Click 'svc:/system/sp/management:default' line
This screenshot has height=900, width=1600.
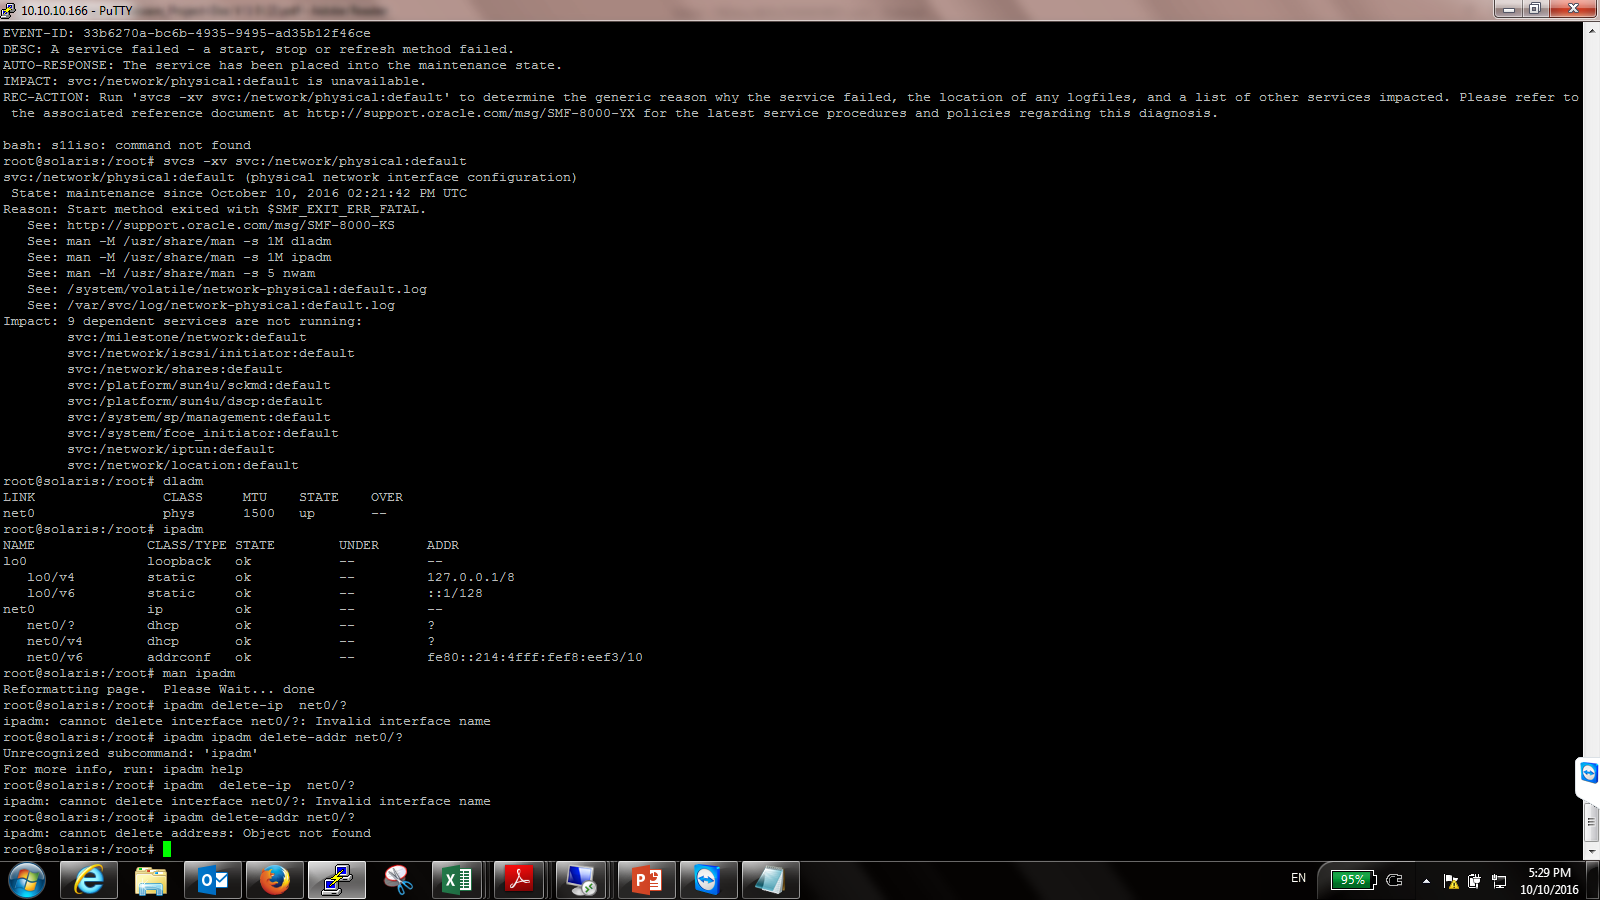(199, 417)
